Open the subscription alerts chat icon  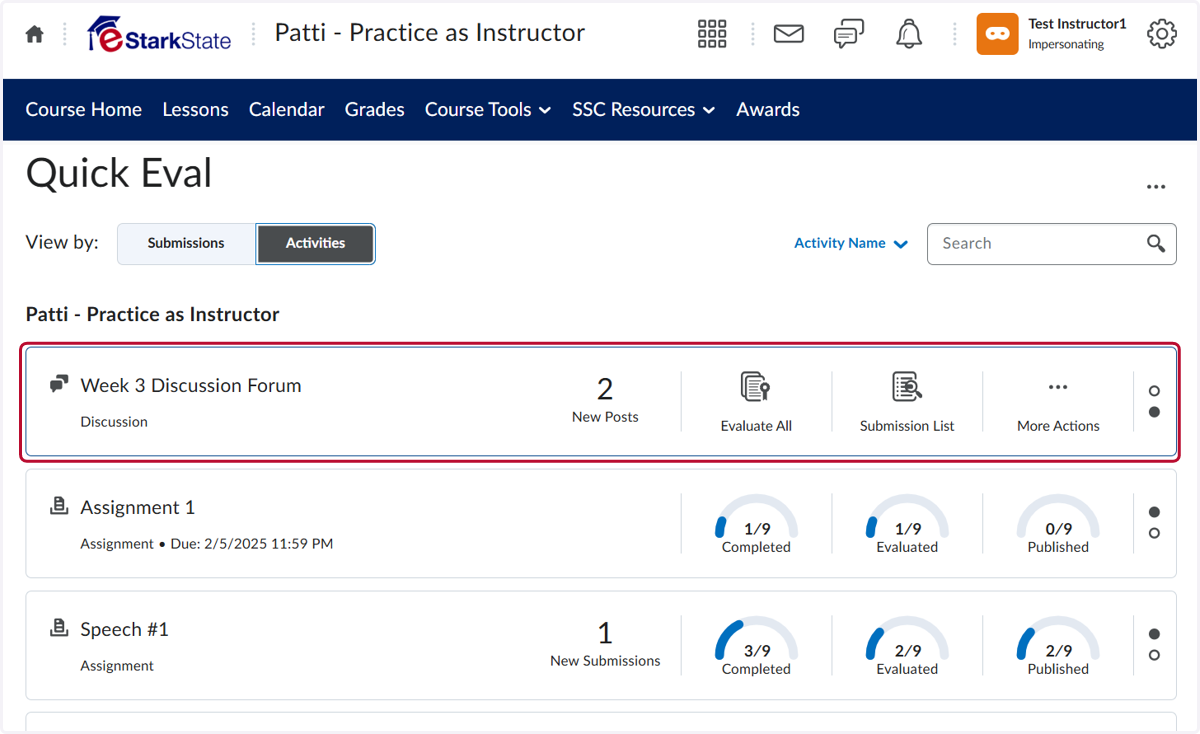click(849, 34)
